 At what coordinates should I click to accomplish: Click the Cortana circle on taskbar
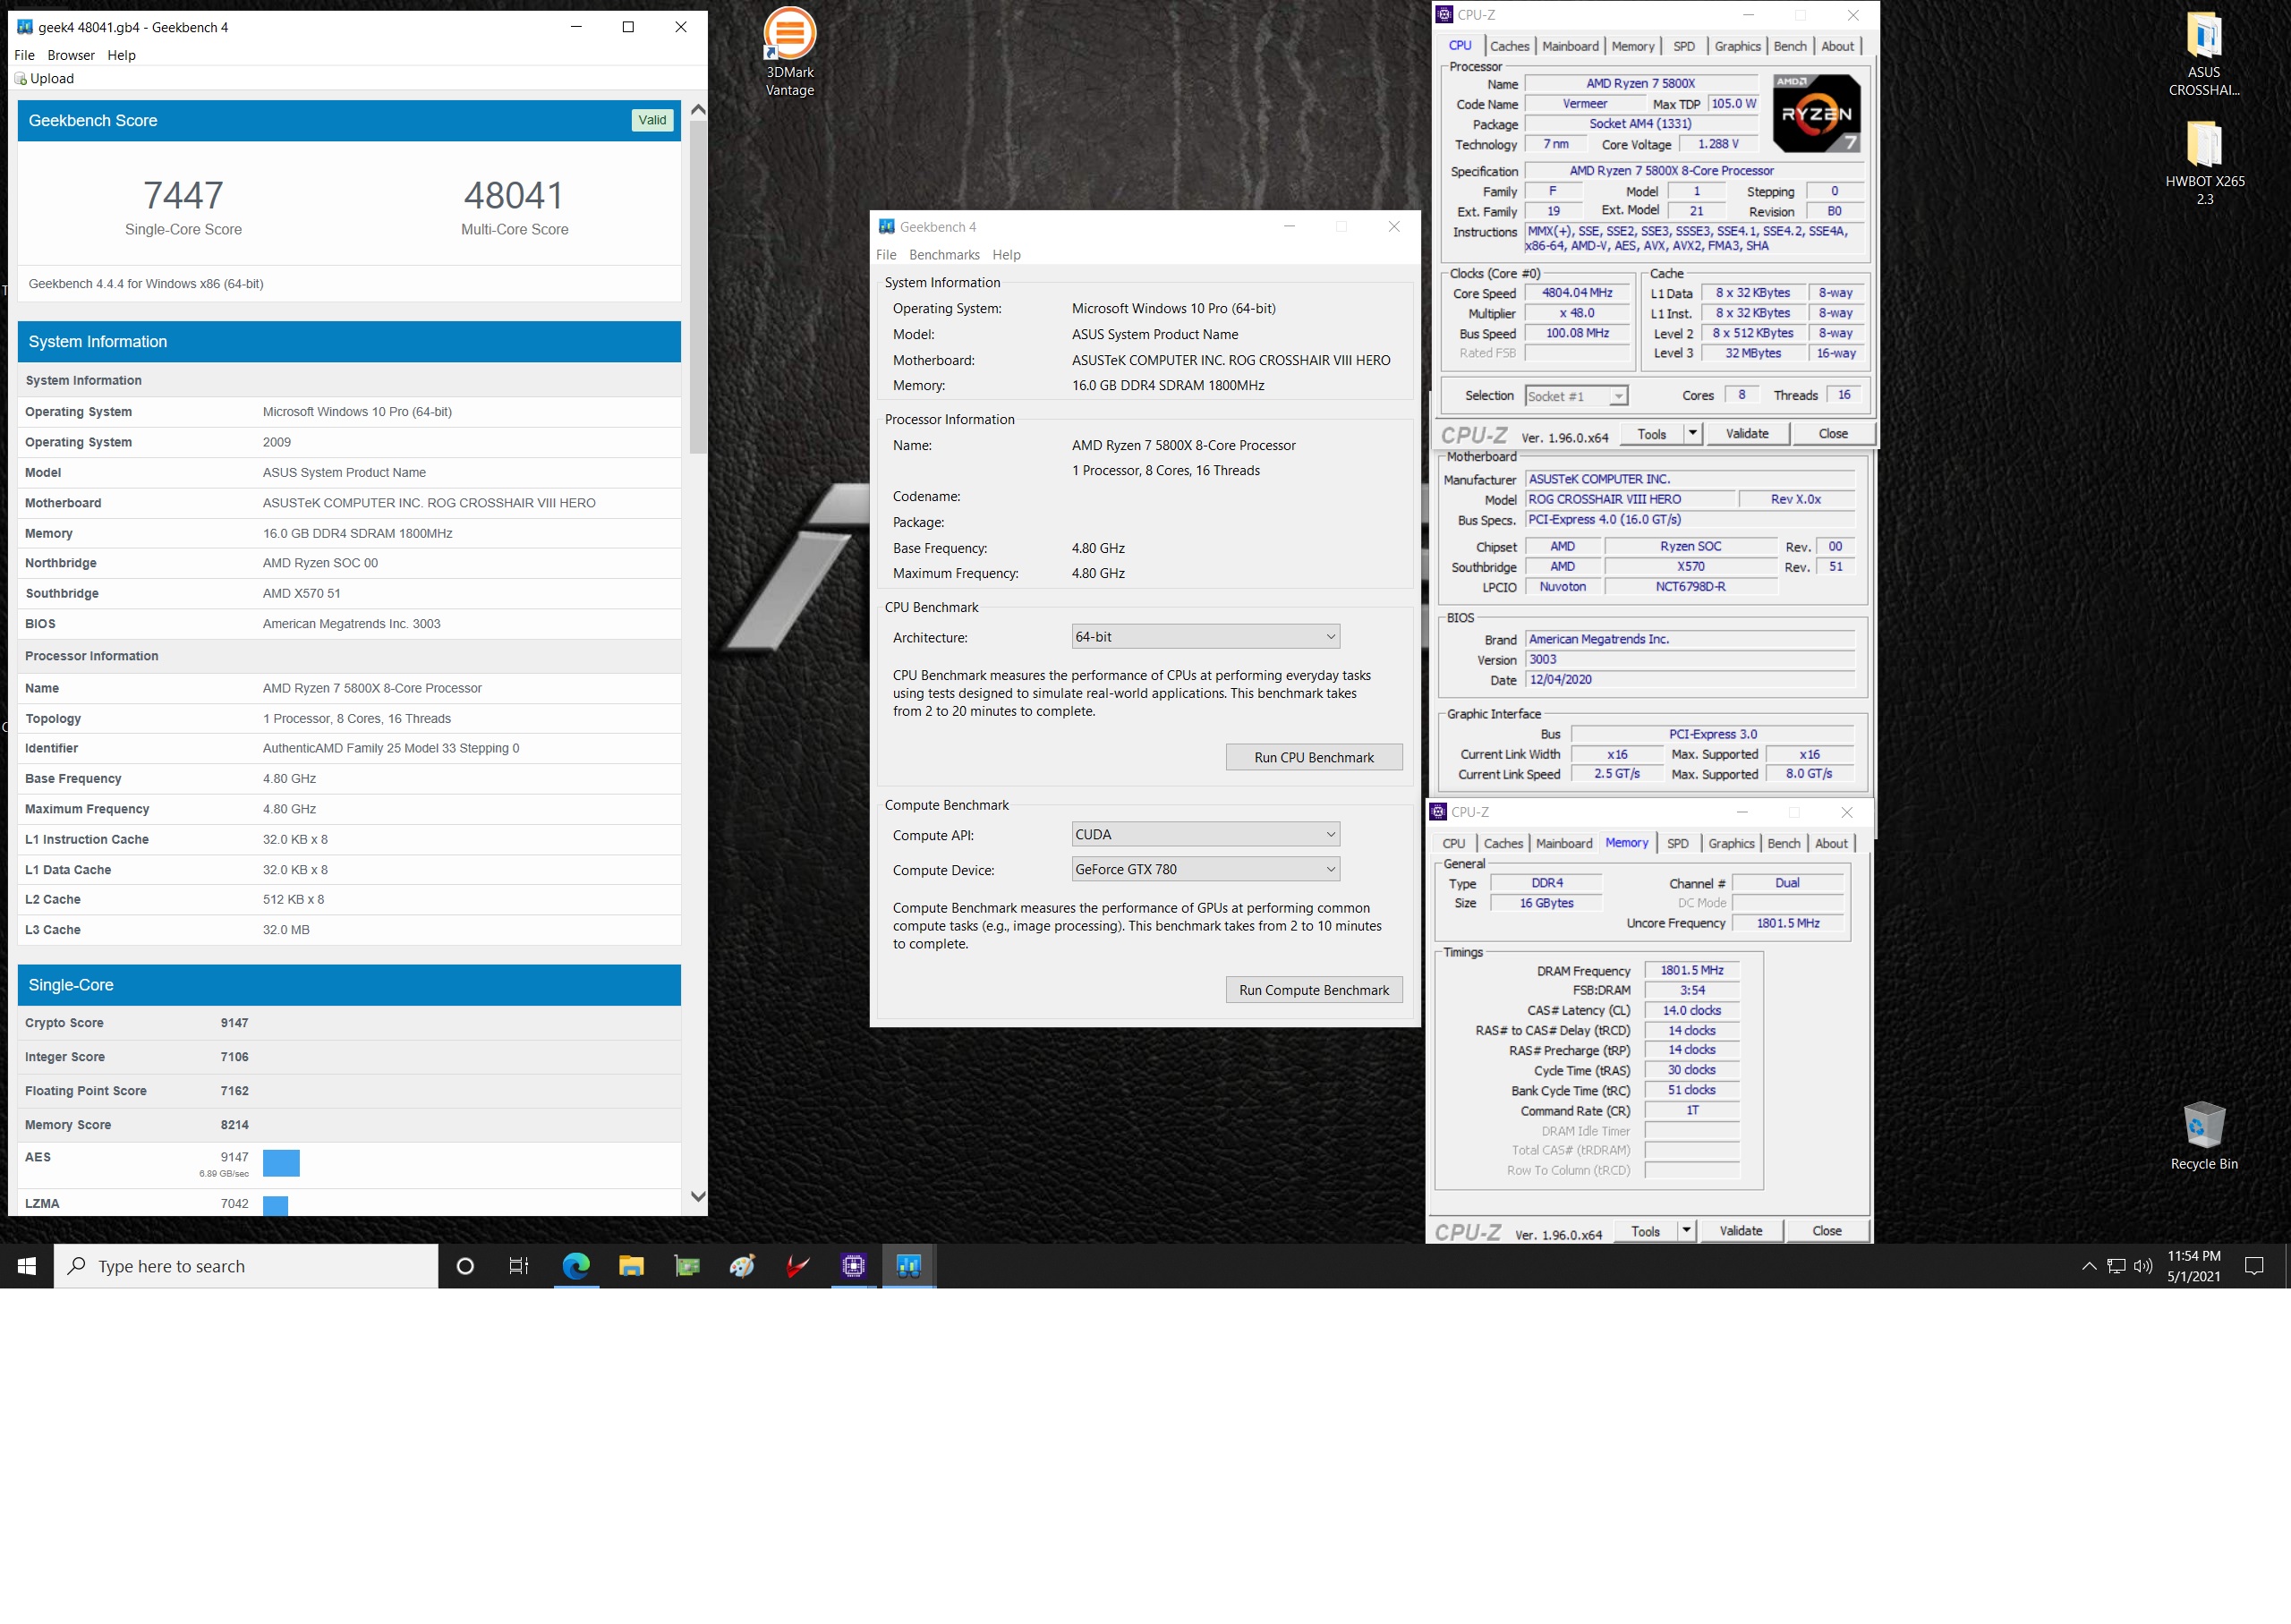click(x=465, y=1266)
